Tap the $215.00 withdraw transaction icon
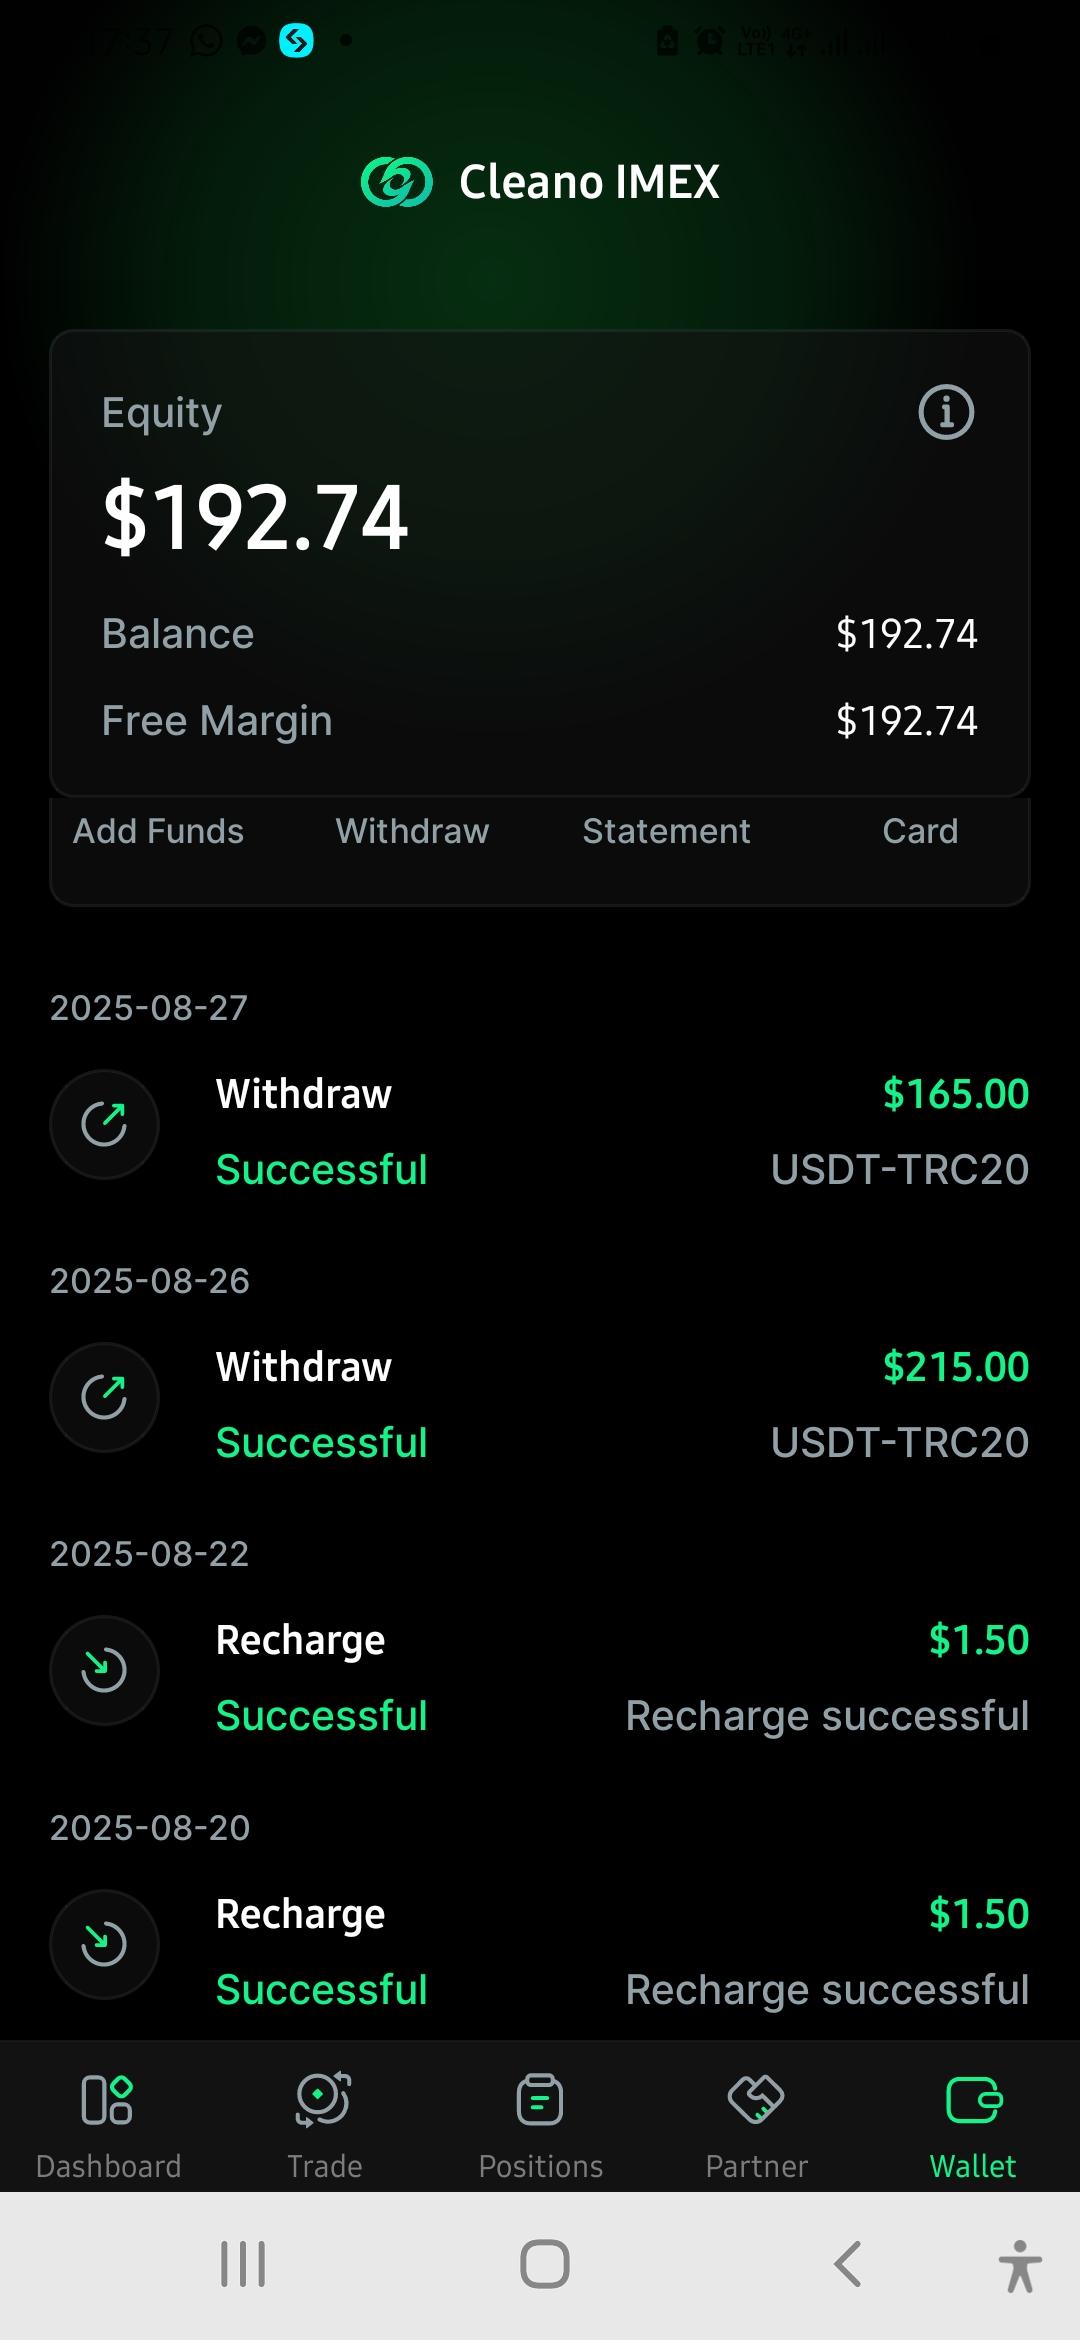This screenshot has width=1080, height=2340. (104, 1397)
